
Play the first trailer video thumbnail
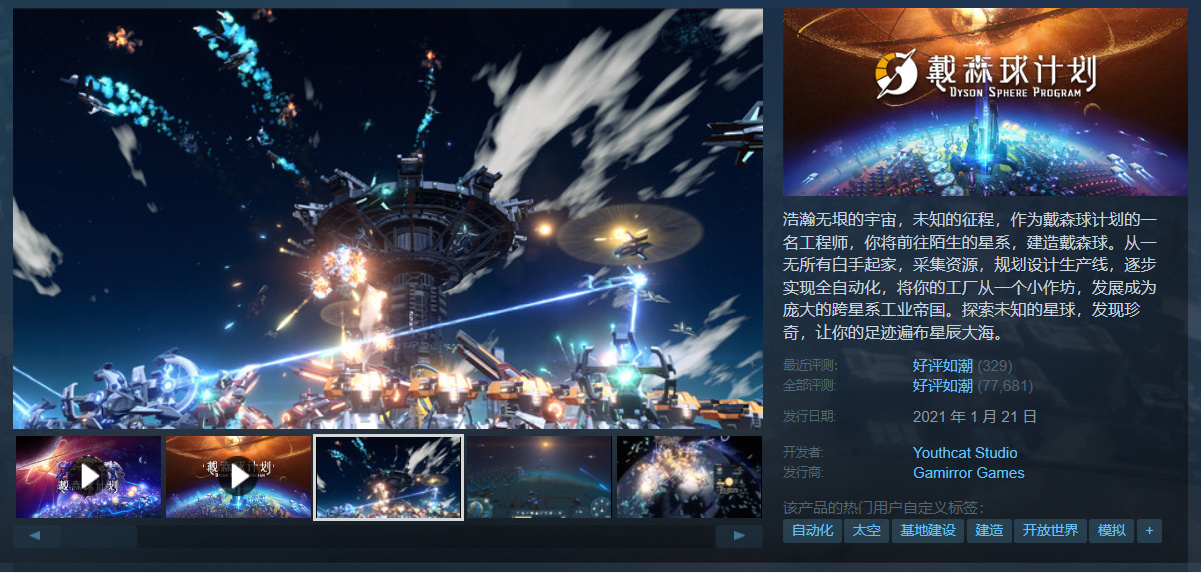pyautogui.click(x=88, y=476)
